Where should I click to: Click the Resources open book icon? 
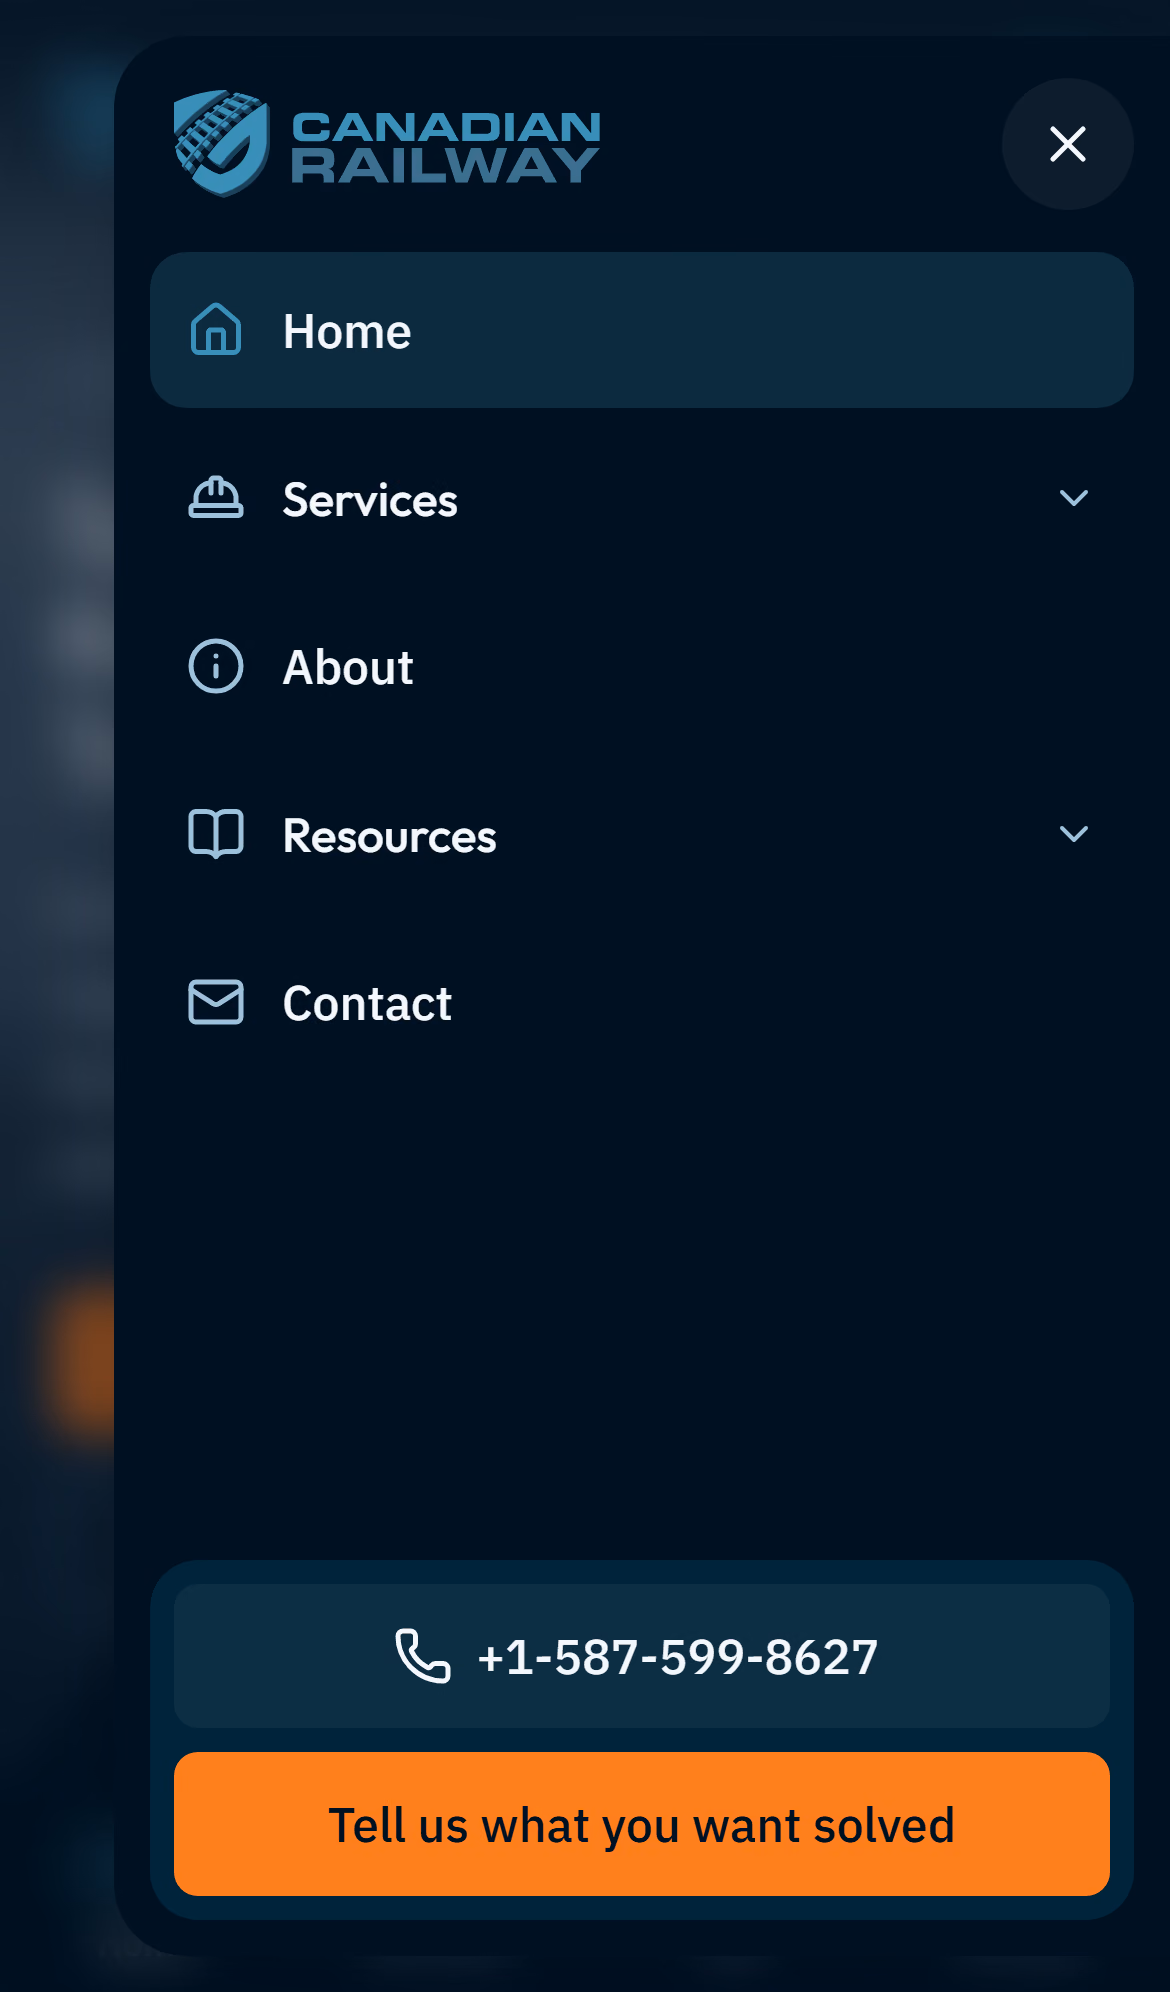coord(216,834)
